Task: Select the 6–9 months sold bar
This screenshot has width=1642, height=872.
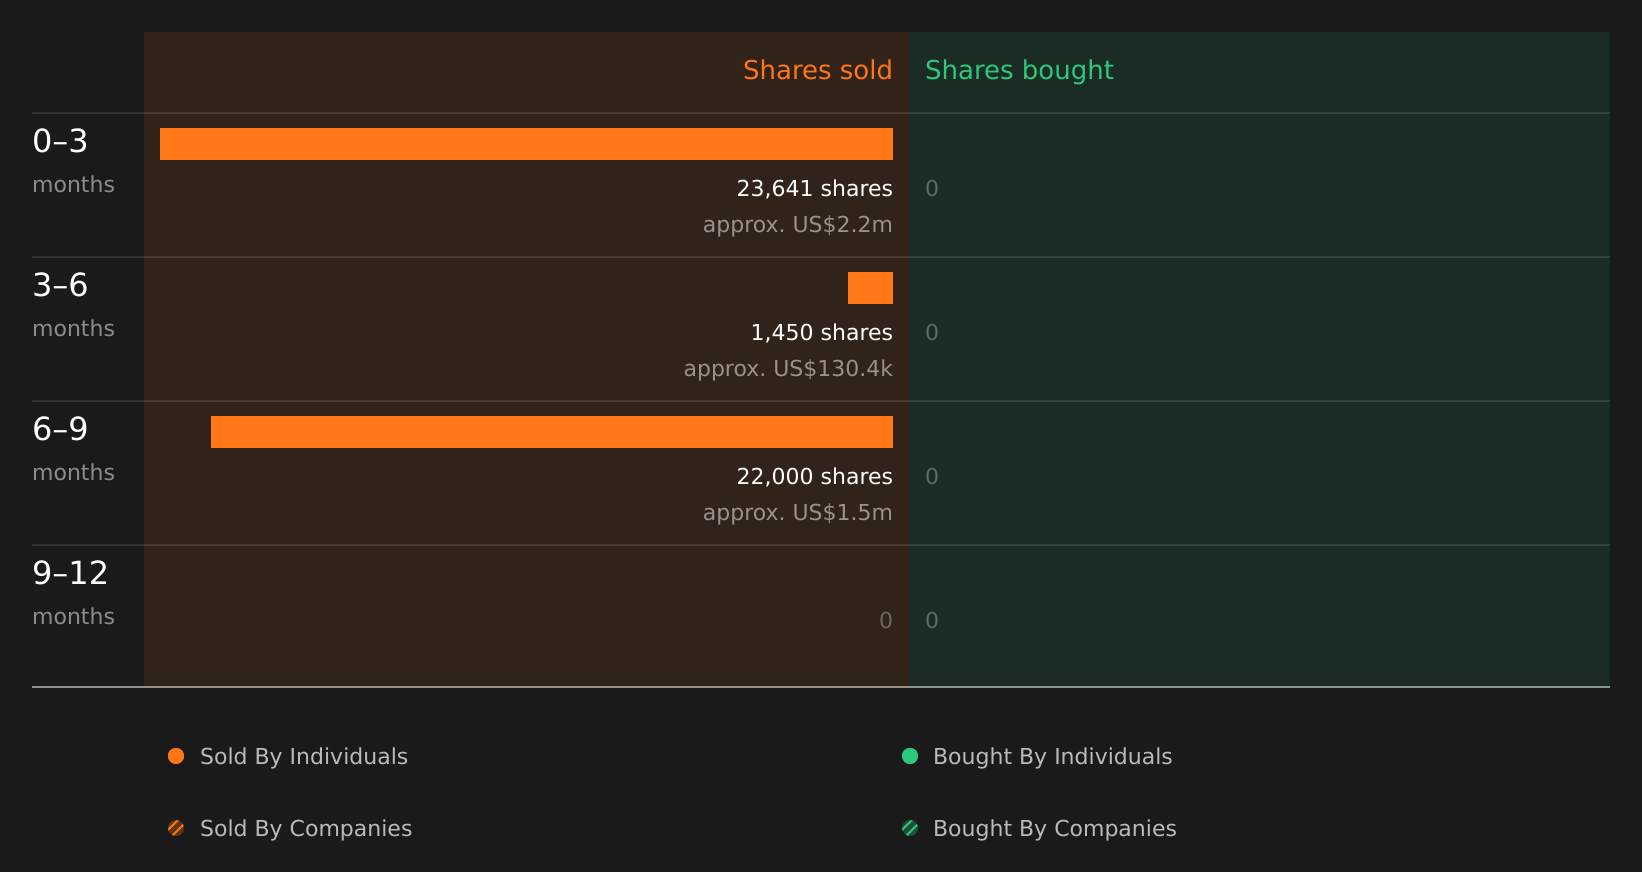Action: click(x=552, y=432)
